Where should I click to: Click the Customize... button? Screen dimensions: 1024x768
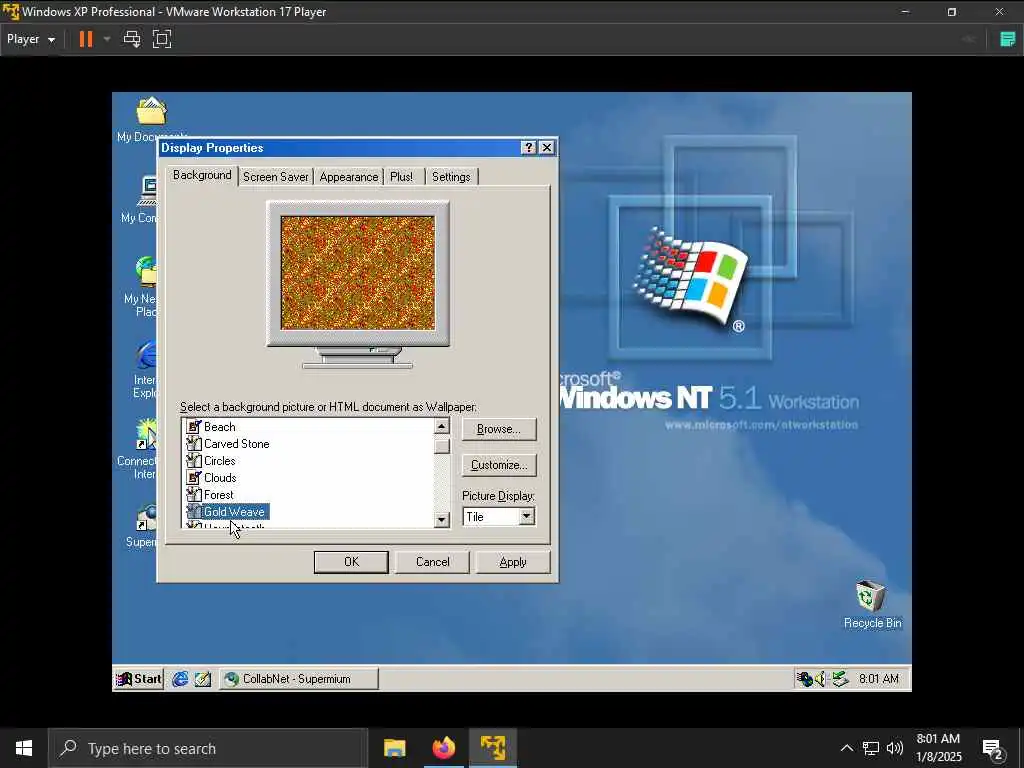point(499,465)
